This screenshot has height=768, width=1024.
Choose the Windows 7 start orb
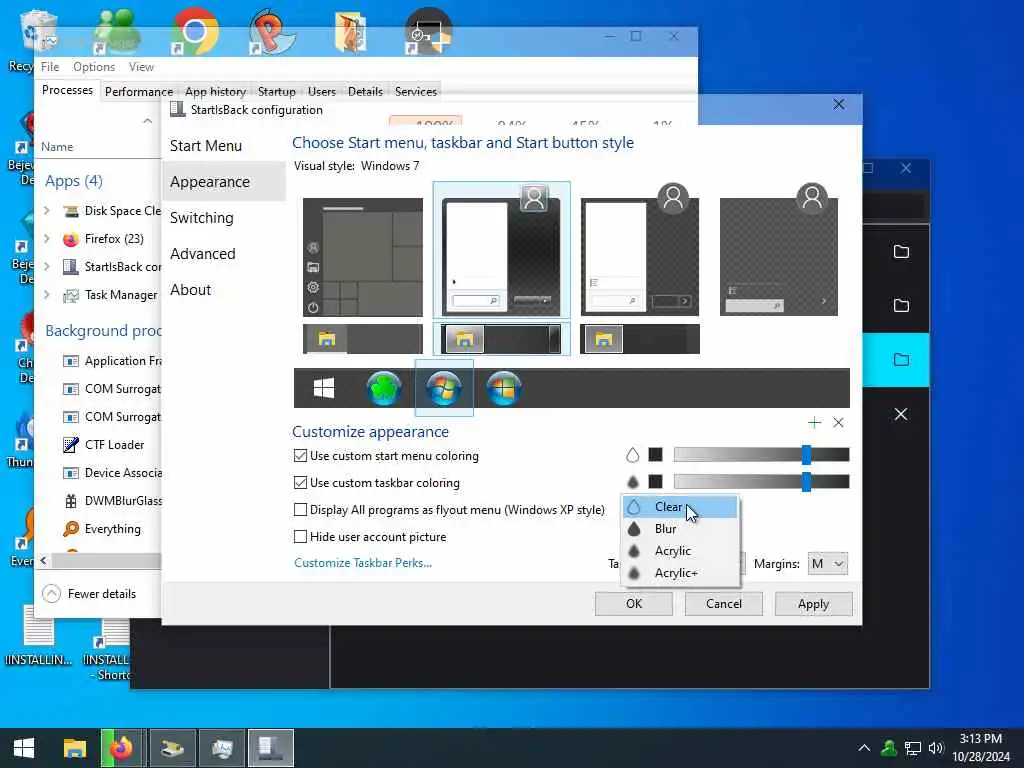coord(444,388)
